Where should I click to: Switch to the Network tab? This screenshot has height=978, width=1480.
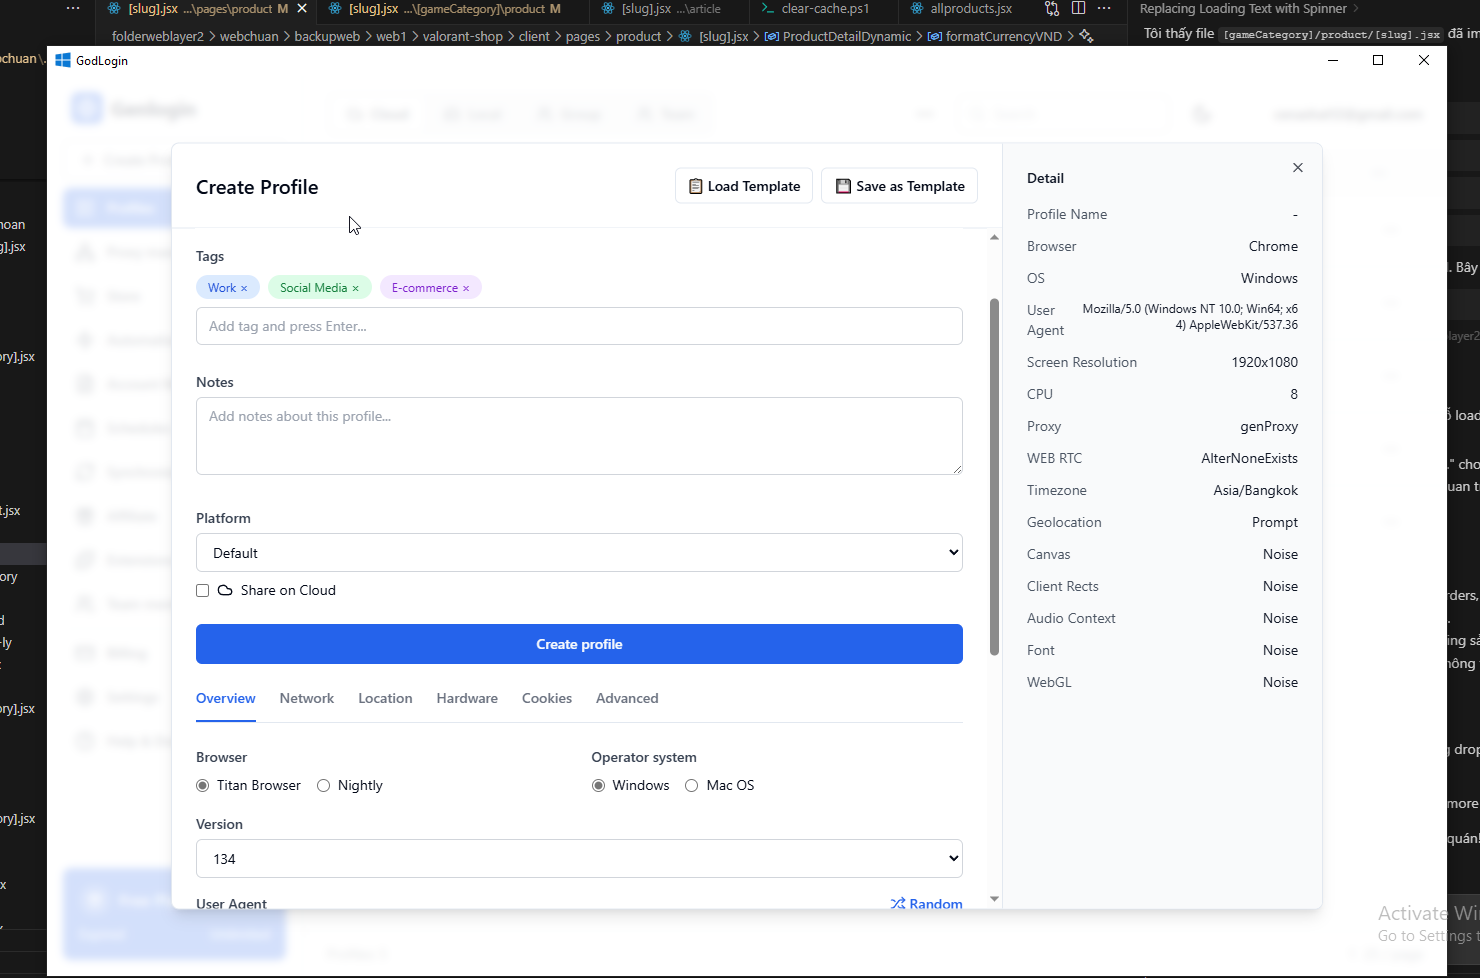tap(307, 698)
